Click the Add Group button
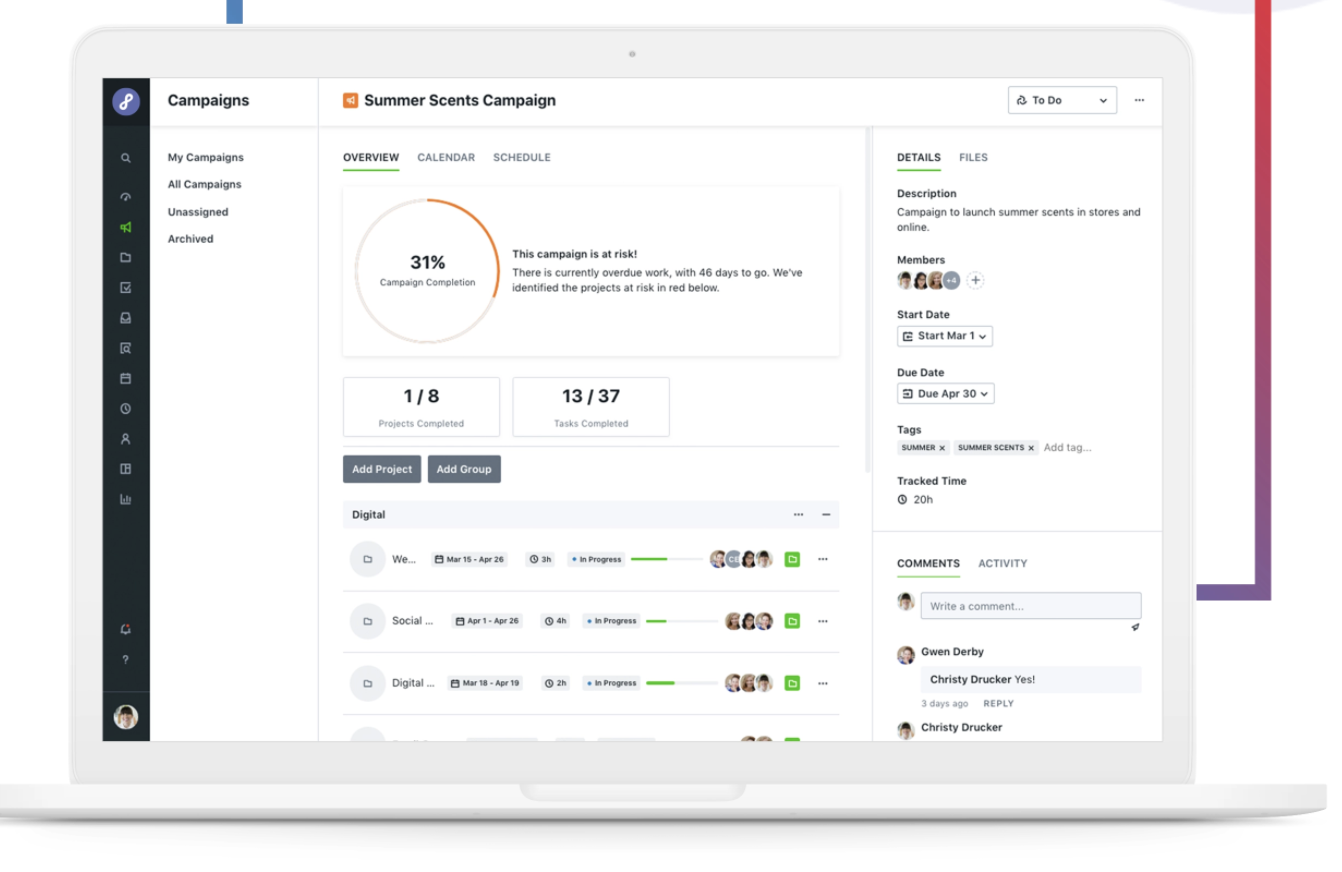Screen dimensions: 1342x872 464,469
